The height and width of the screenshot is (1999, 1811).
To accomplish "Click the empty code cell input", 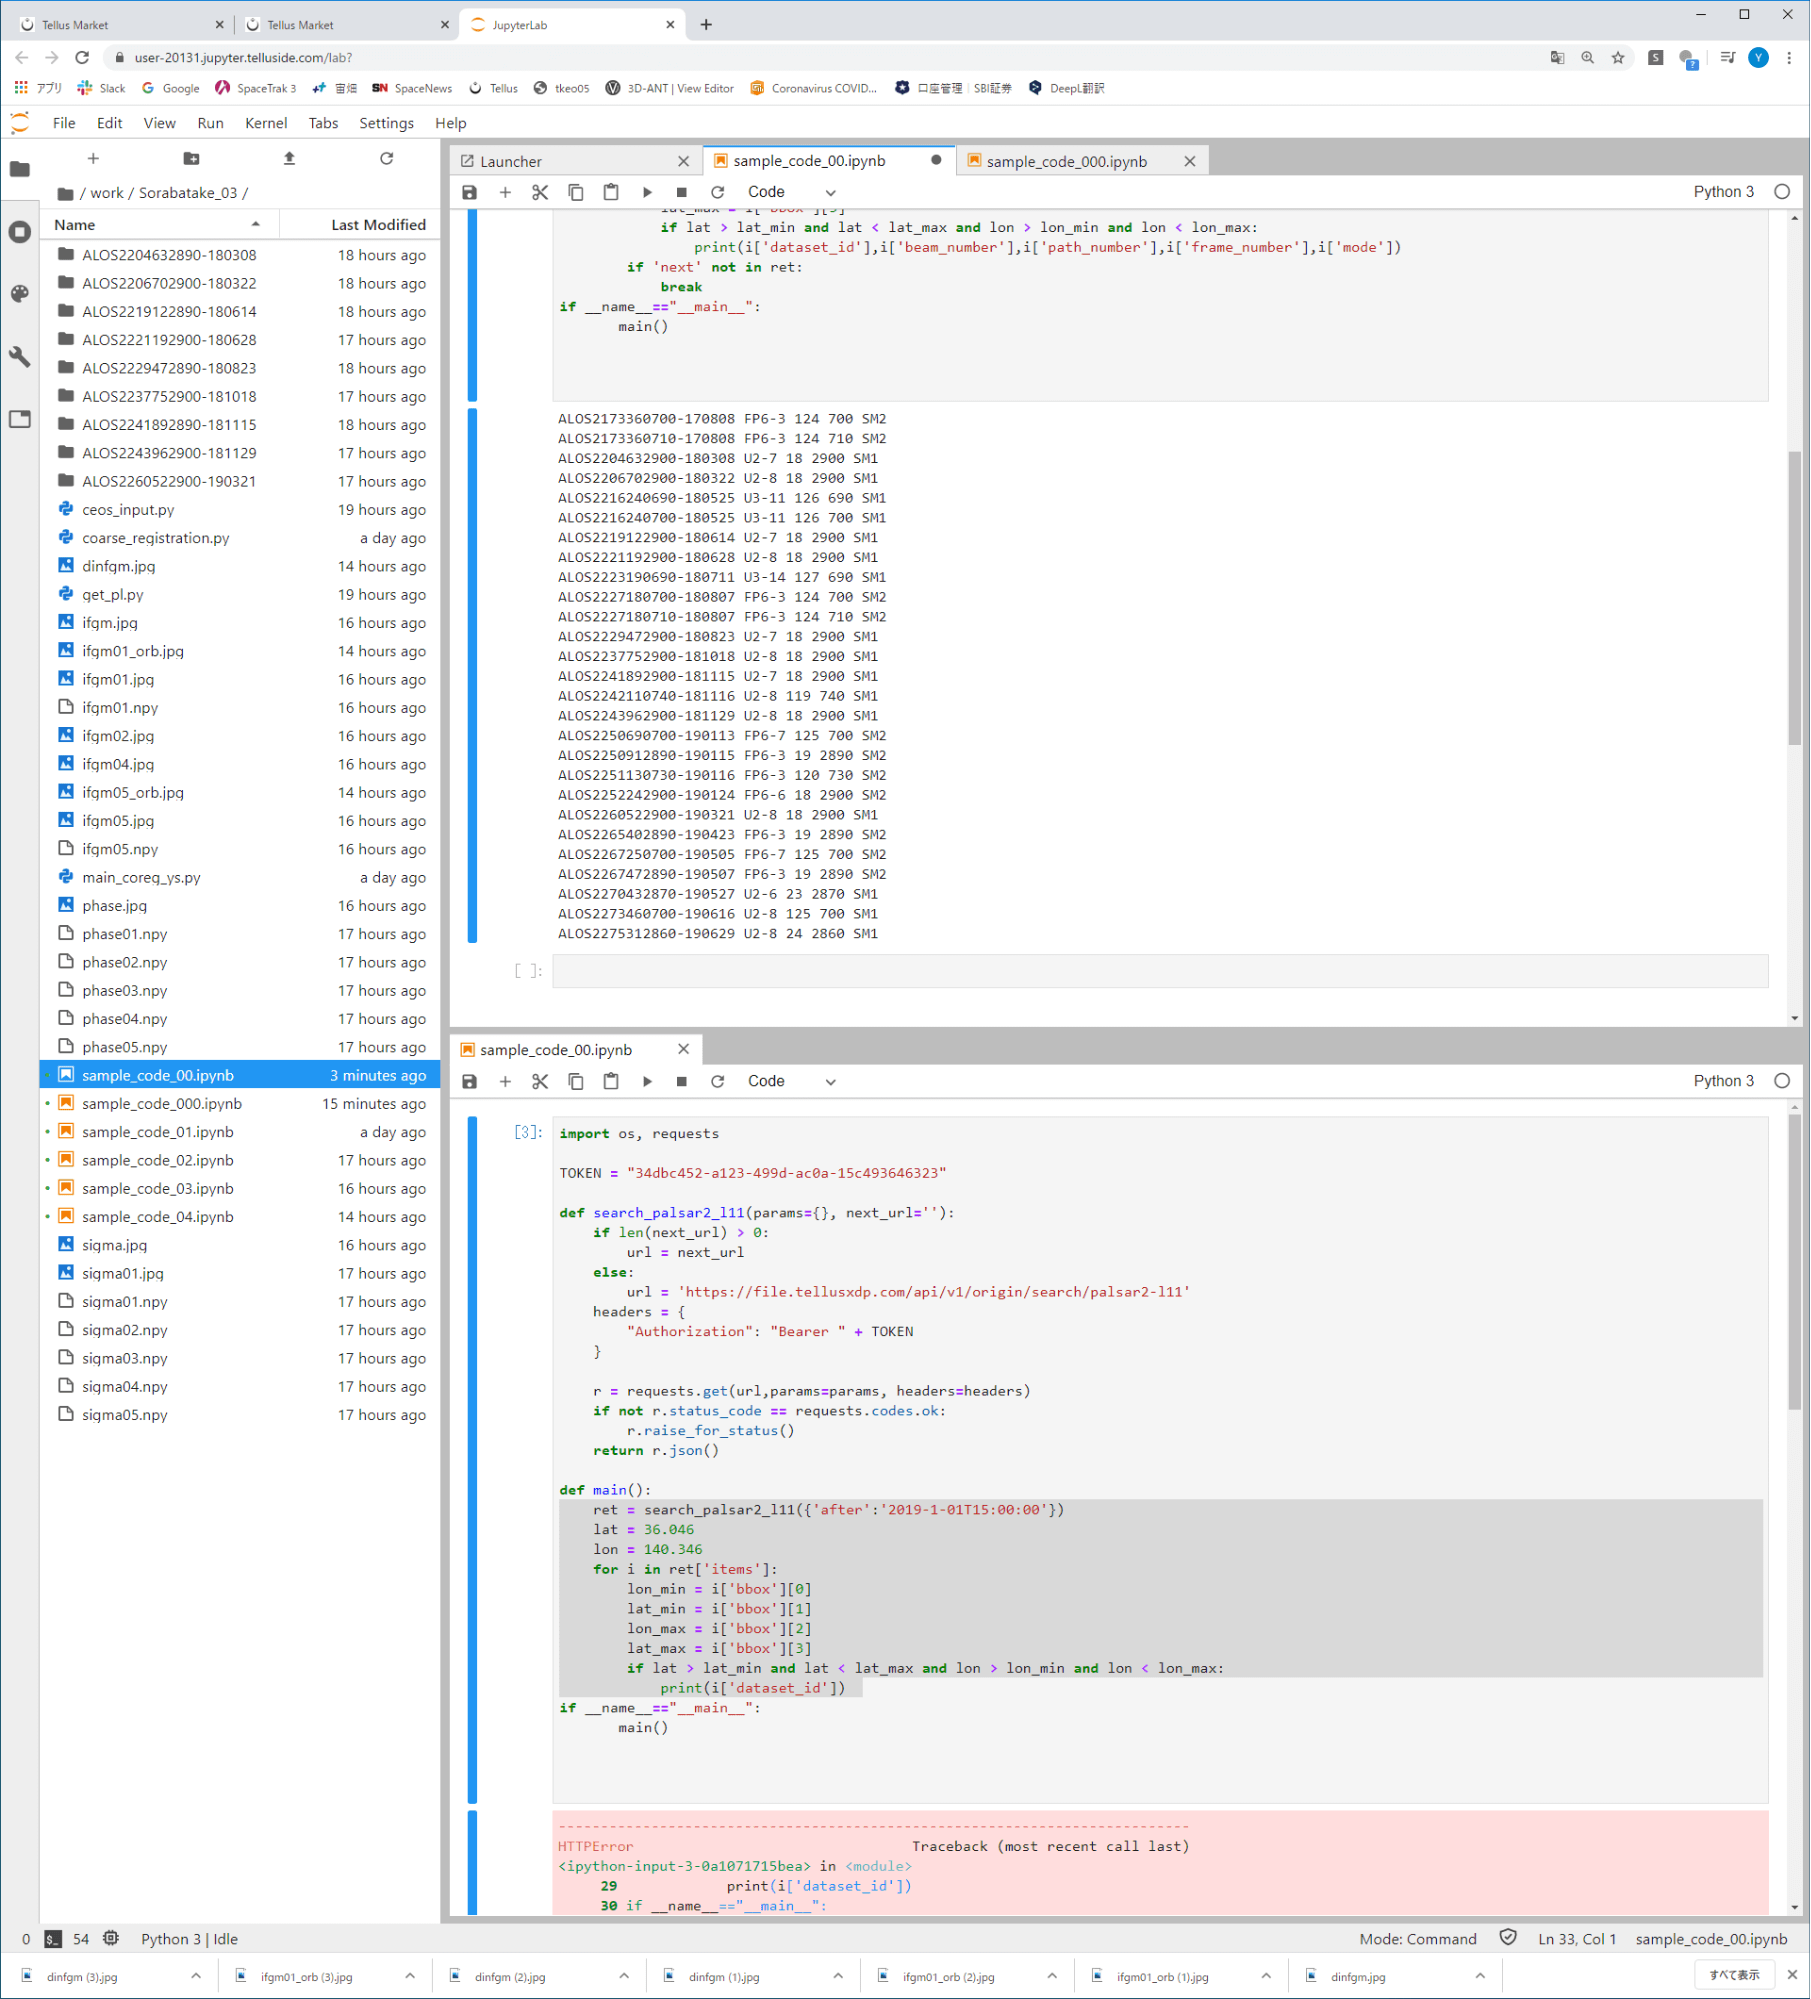I will click(1160, 971).
